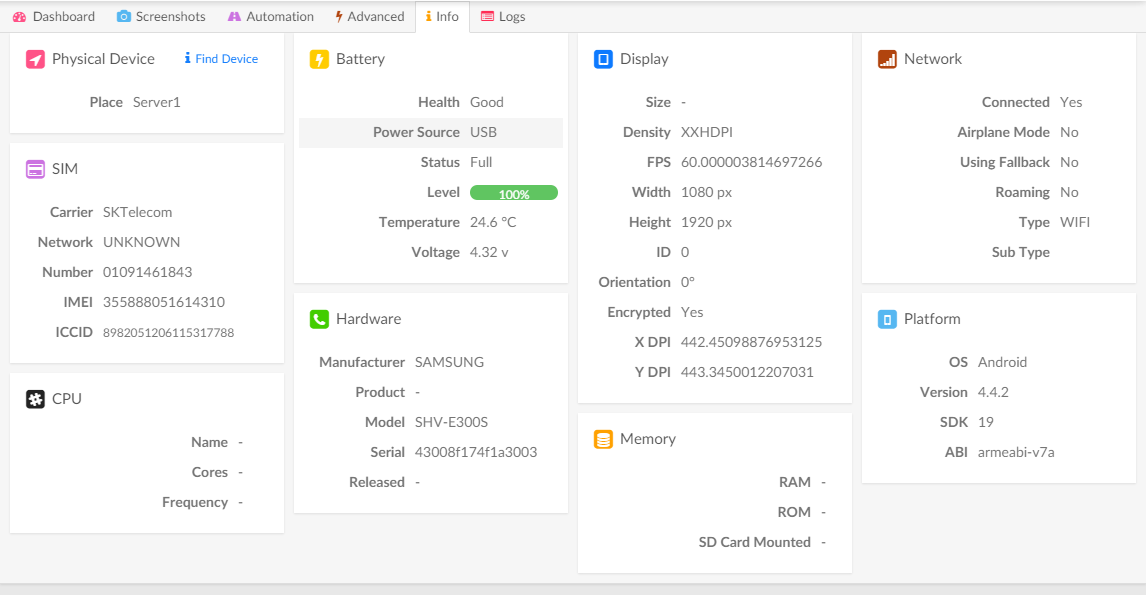This screenshot has height=595, width=1146.
Task: Click the Power Source value USB
Action: [x=483, y=132]
